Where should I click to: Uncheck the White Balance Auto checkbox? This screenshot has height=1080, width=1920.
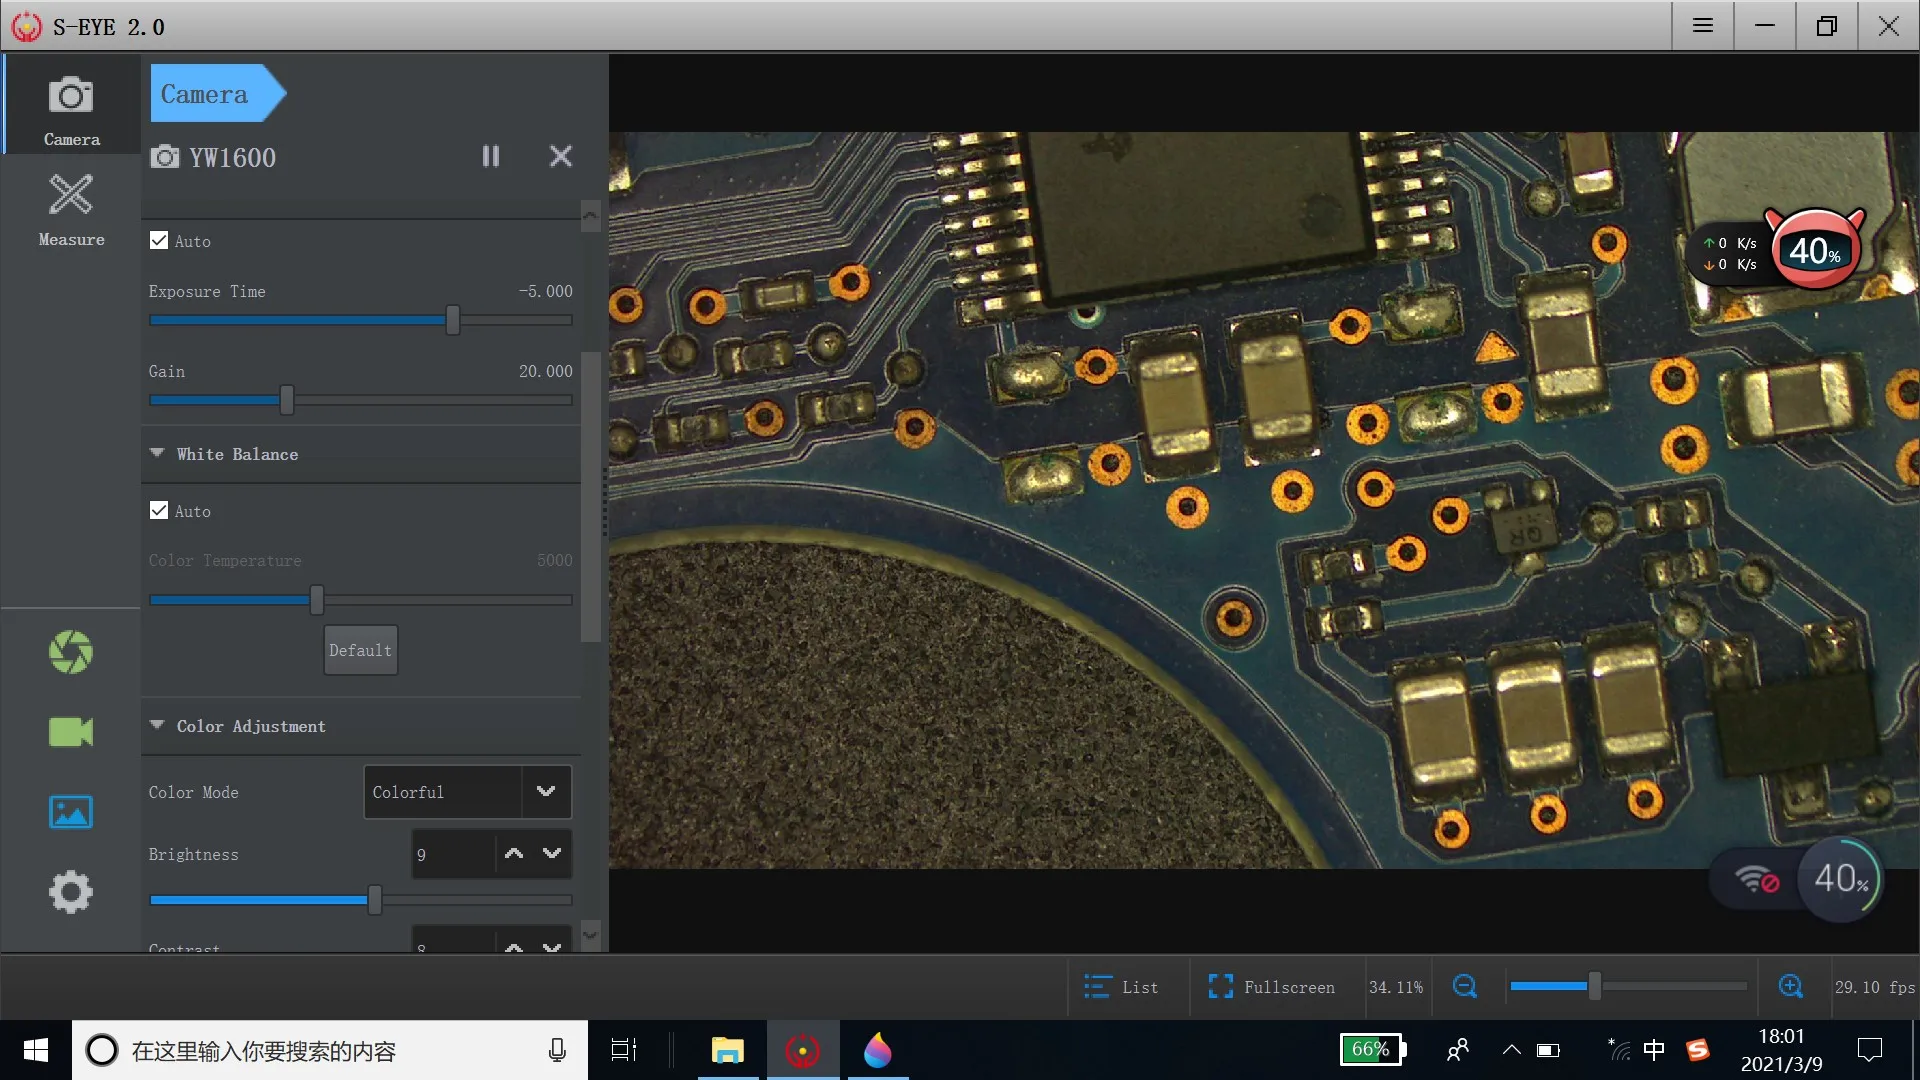pos(159,511)
